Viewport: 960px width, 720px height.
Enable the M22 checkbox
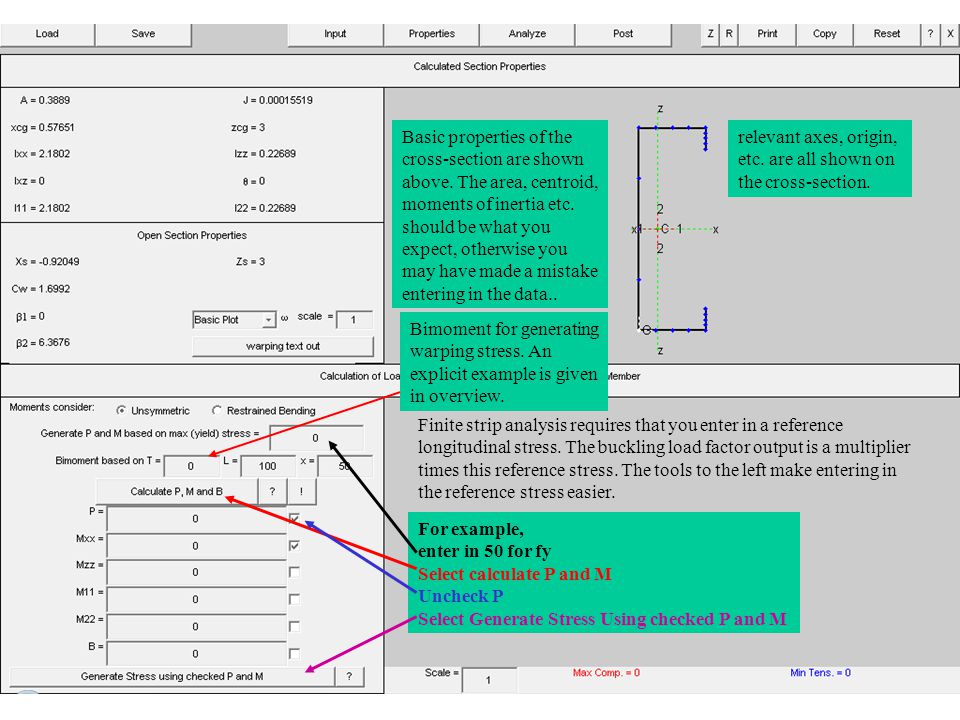click(x=294, y=626)
